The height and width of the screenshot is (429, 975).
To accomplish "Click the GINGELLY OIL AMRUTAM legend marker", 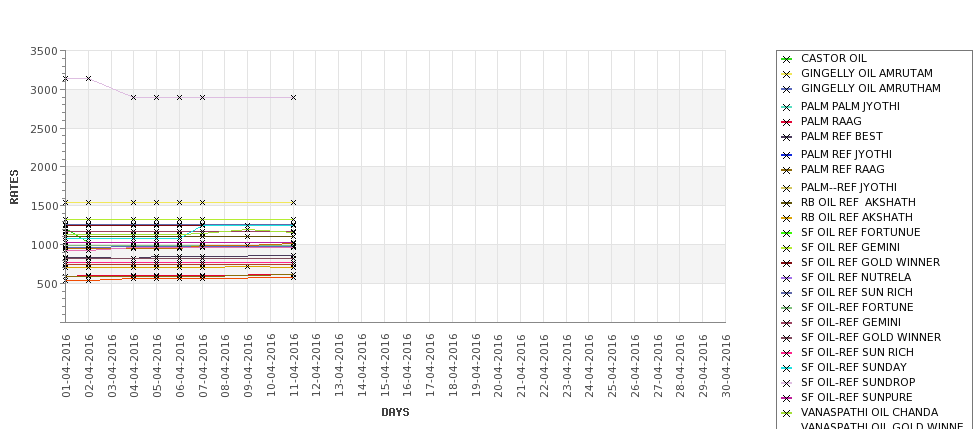I will pos(786,74).
